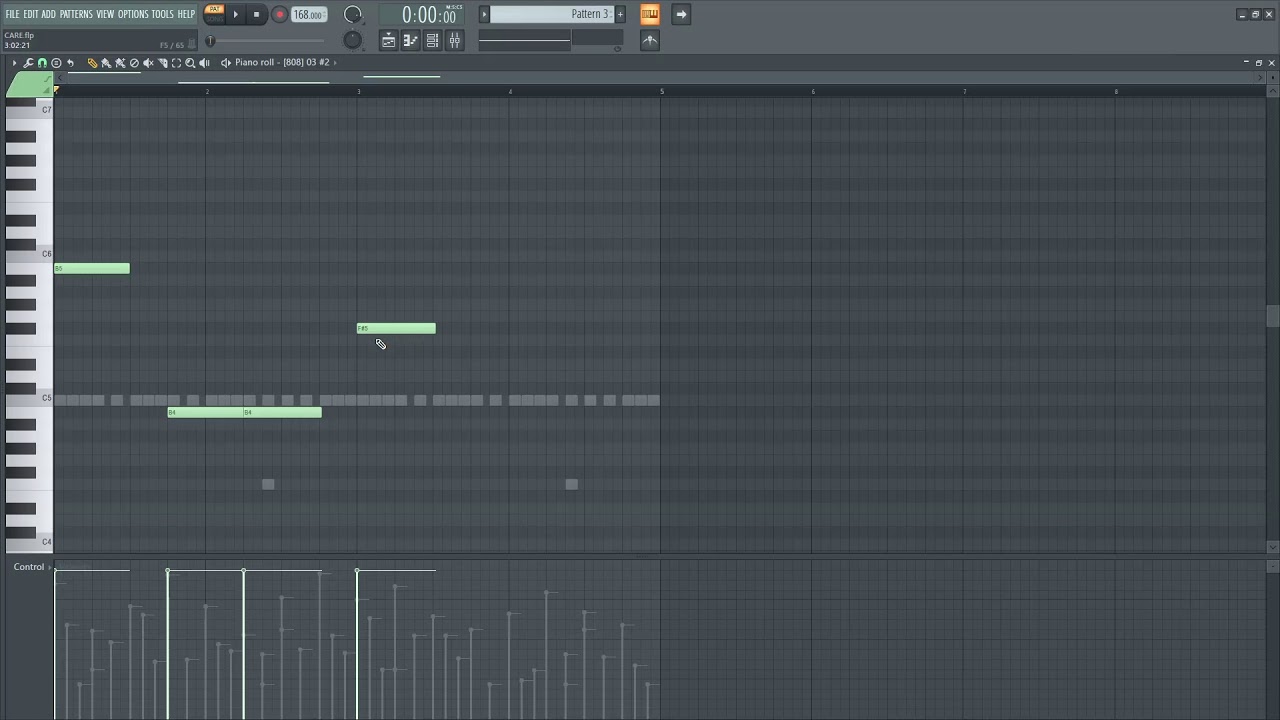Toggle the snap magnet in piano roll
Image resolution: width=1280 pixels, height=720 pixels.
click(x=42, y=63)
